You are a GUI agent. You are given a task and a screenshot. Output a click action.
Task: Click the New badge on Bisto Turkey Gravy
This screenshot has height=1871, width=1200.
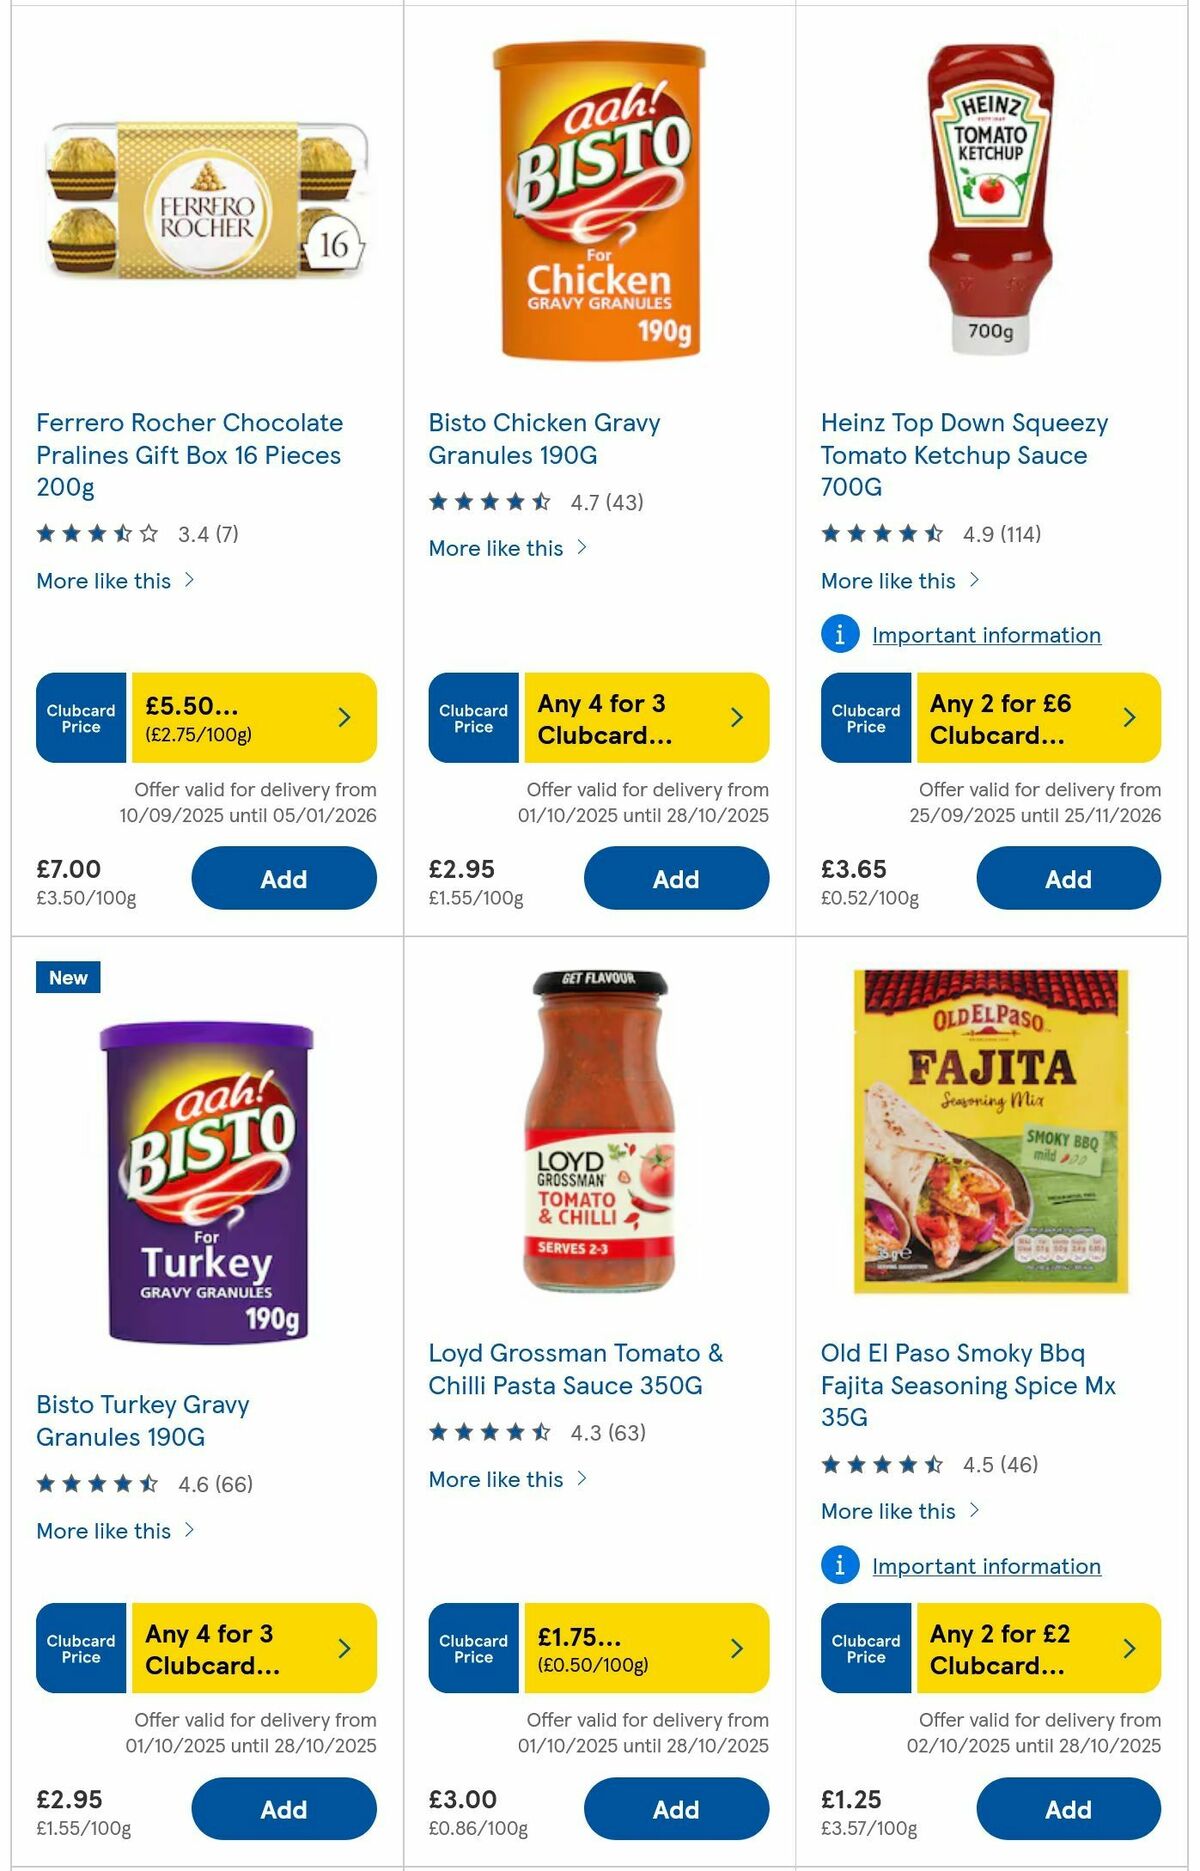coord(66,978)
